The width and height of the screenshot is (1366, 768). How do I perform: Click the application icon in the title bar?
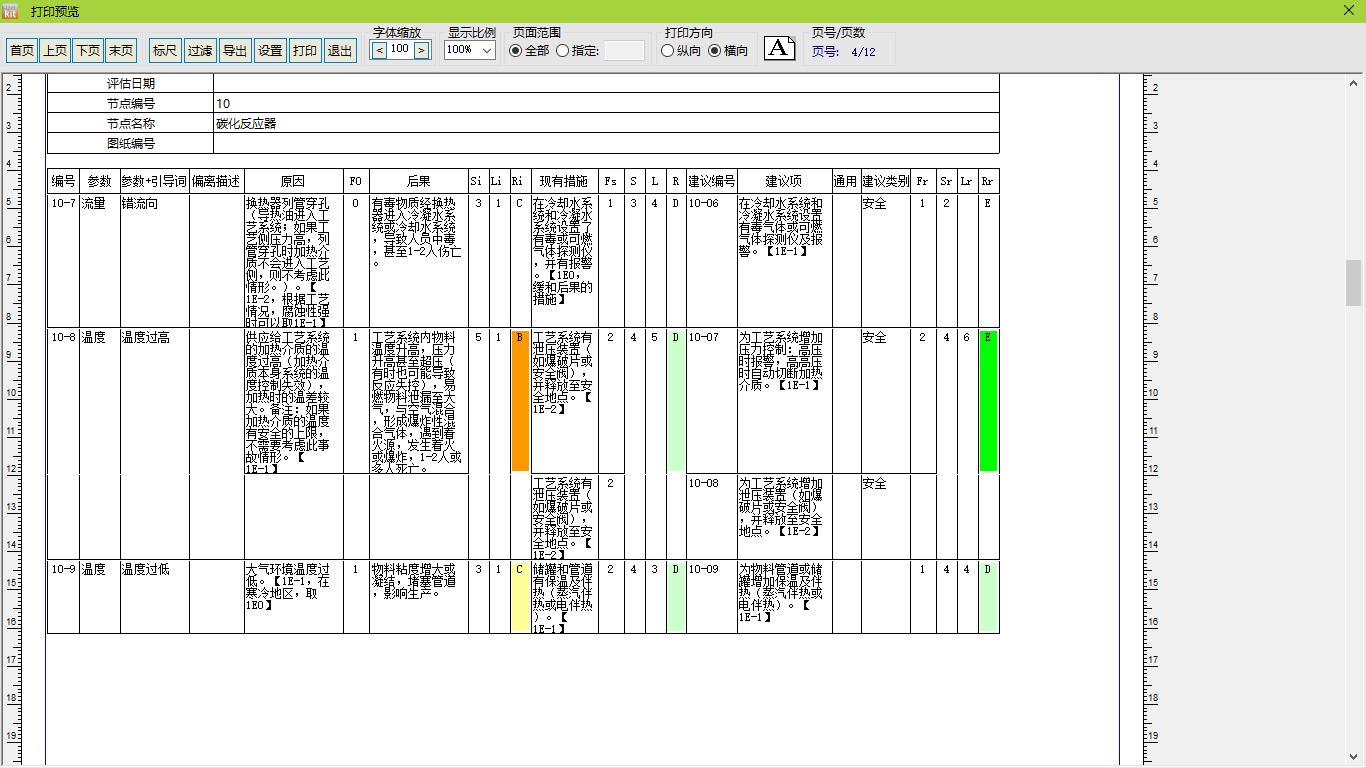pos(11,11)
